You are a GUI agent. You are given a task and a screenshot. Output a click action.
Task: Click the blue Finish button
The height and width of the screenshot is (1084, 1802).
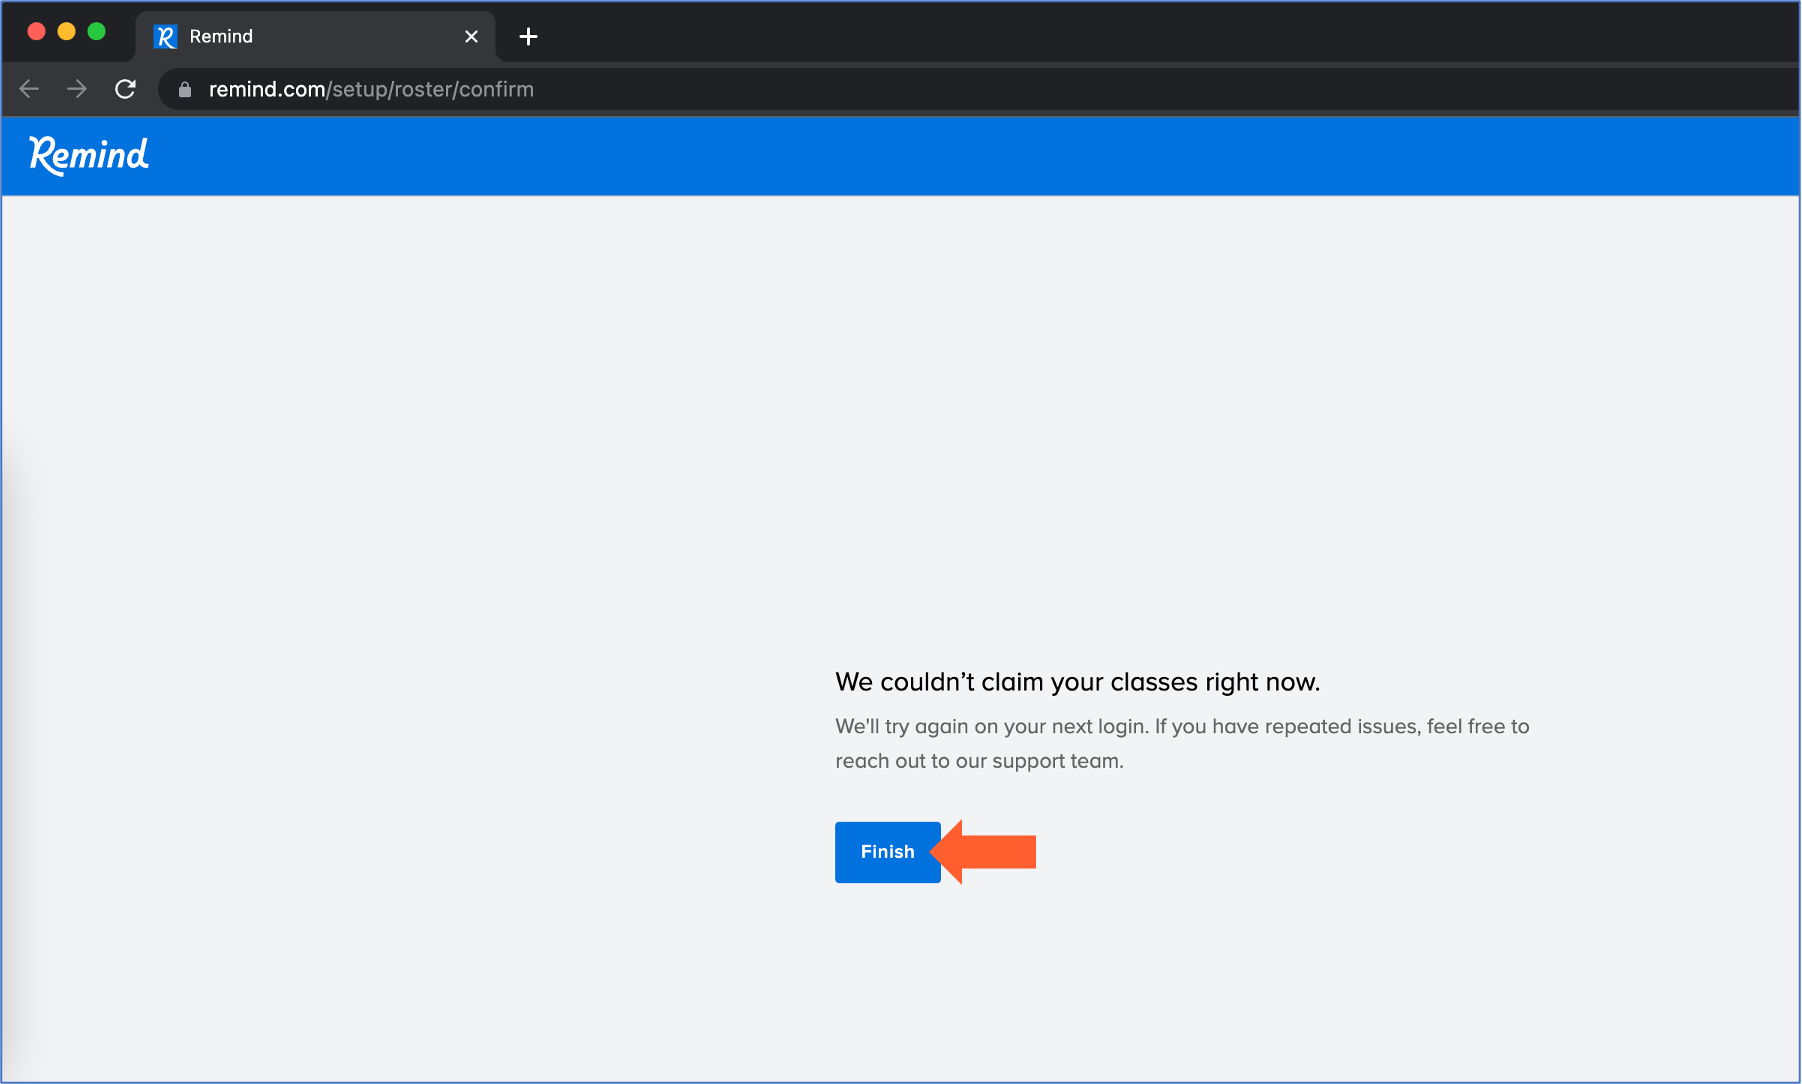[887, 852]
